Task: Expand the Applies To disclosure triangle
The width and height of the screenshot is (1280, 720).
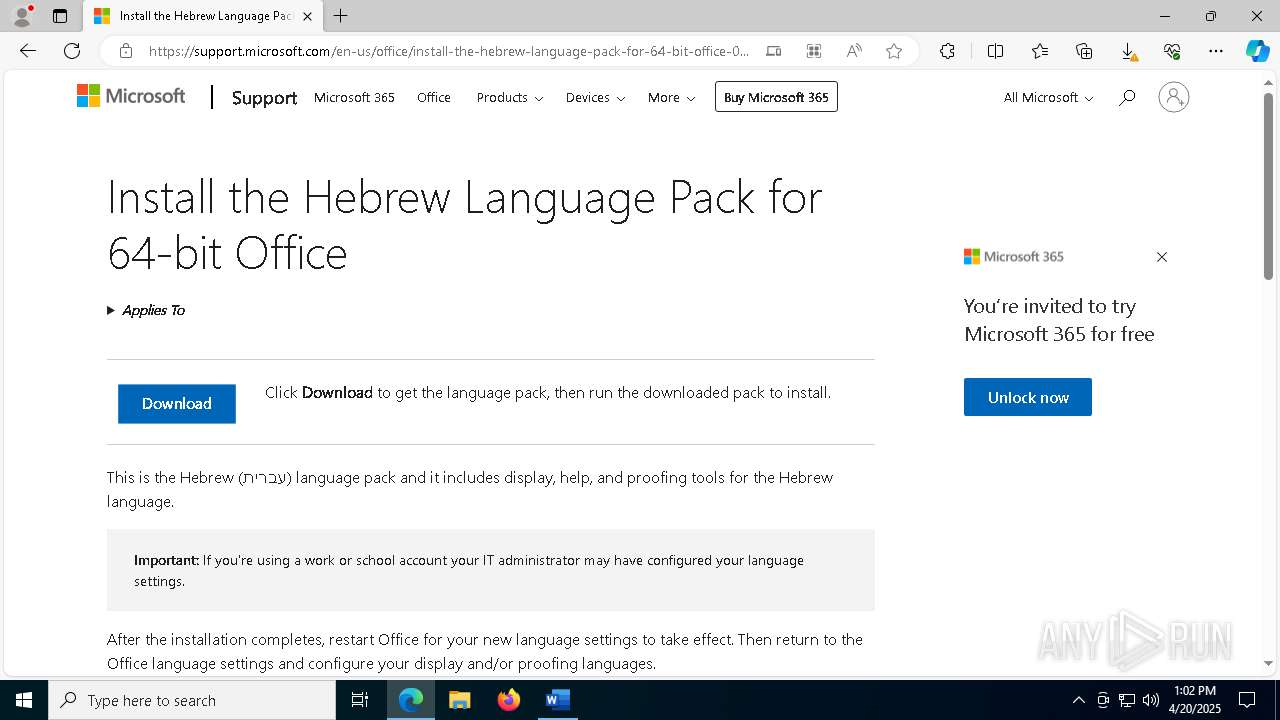Action: pos(111,310)
